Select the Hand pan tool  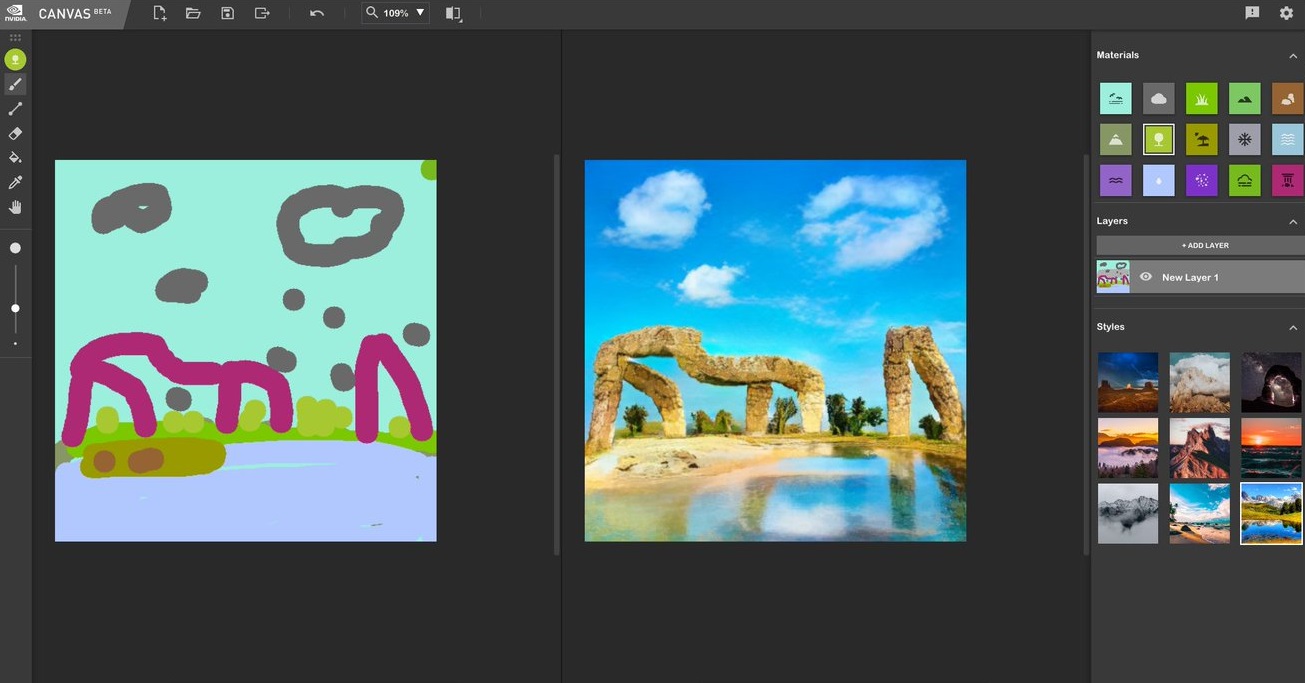(15, 207)
